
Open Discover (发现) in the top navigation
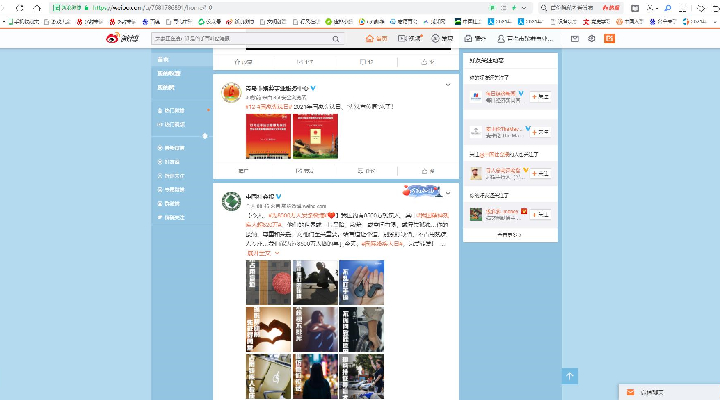coord(442,39)
